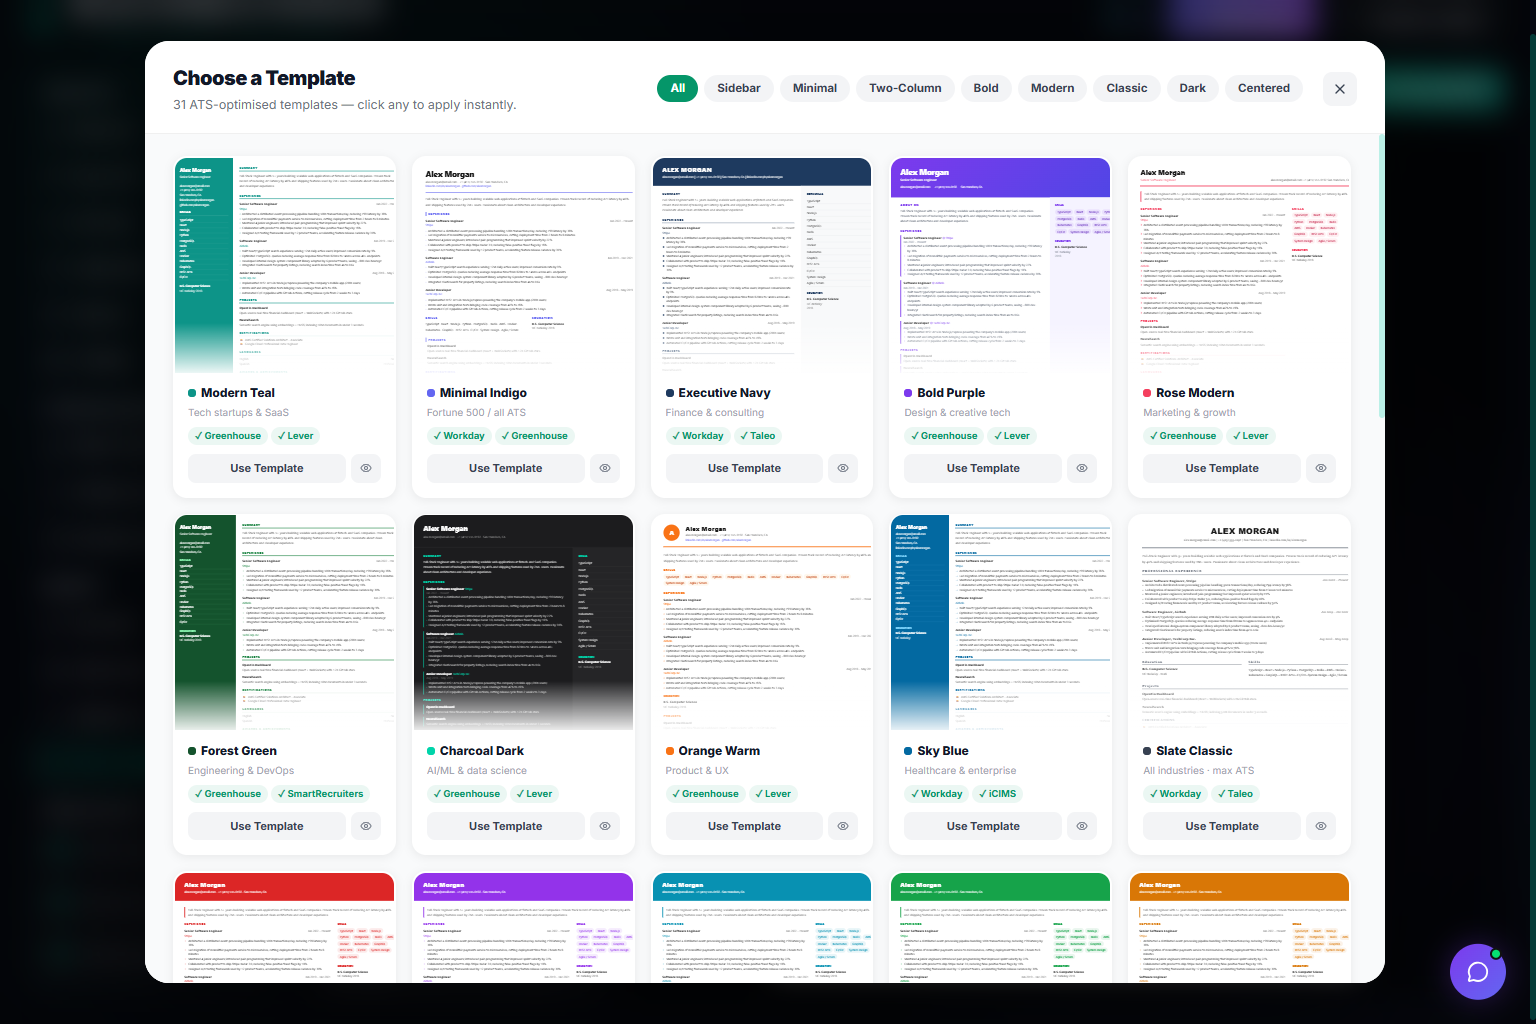Viewport: 1536px width, 1024px height.
Task: Open the Executive Navy resume thumbnail
Action: click(x=762, y=265)
